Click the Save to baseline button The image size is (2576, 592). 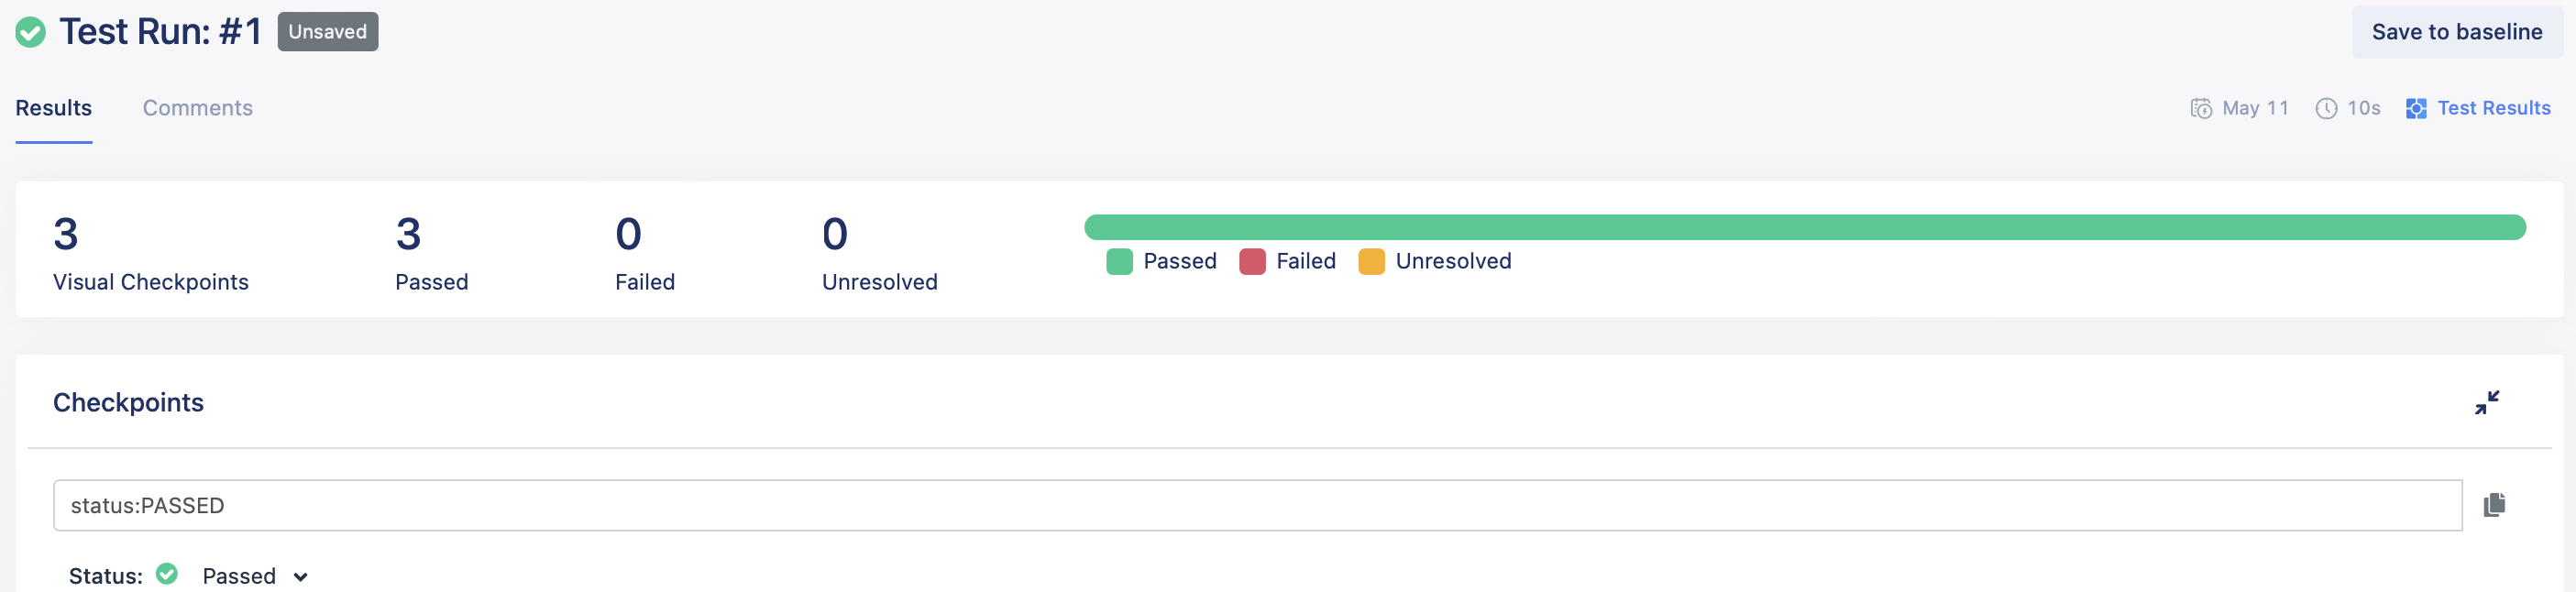coord(2457,31)
